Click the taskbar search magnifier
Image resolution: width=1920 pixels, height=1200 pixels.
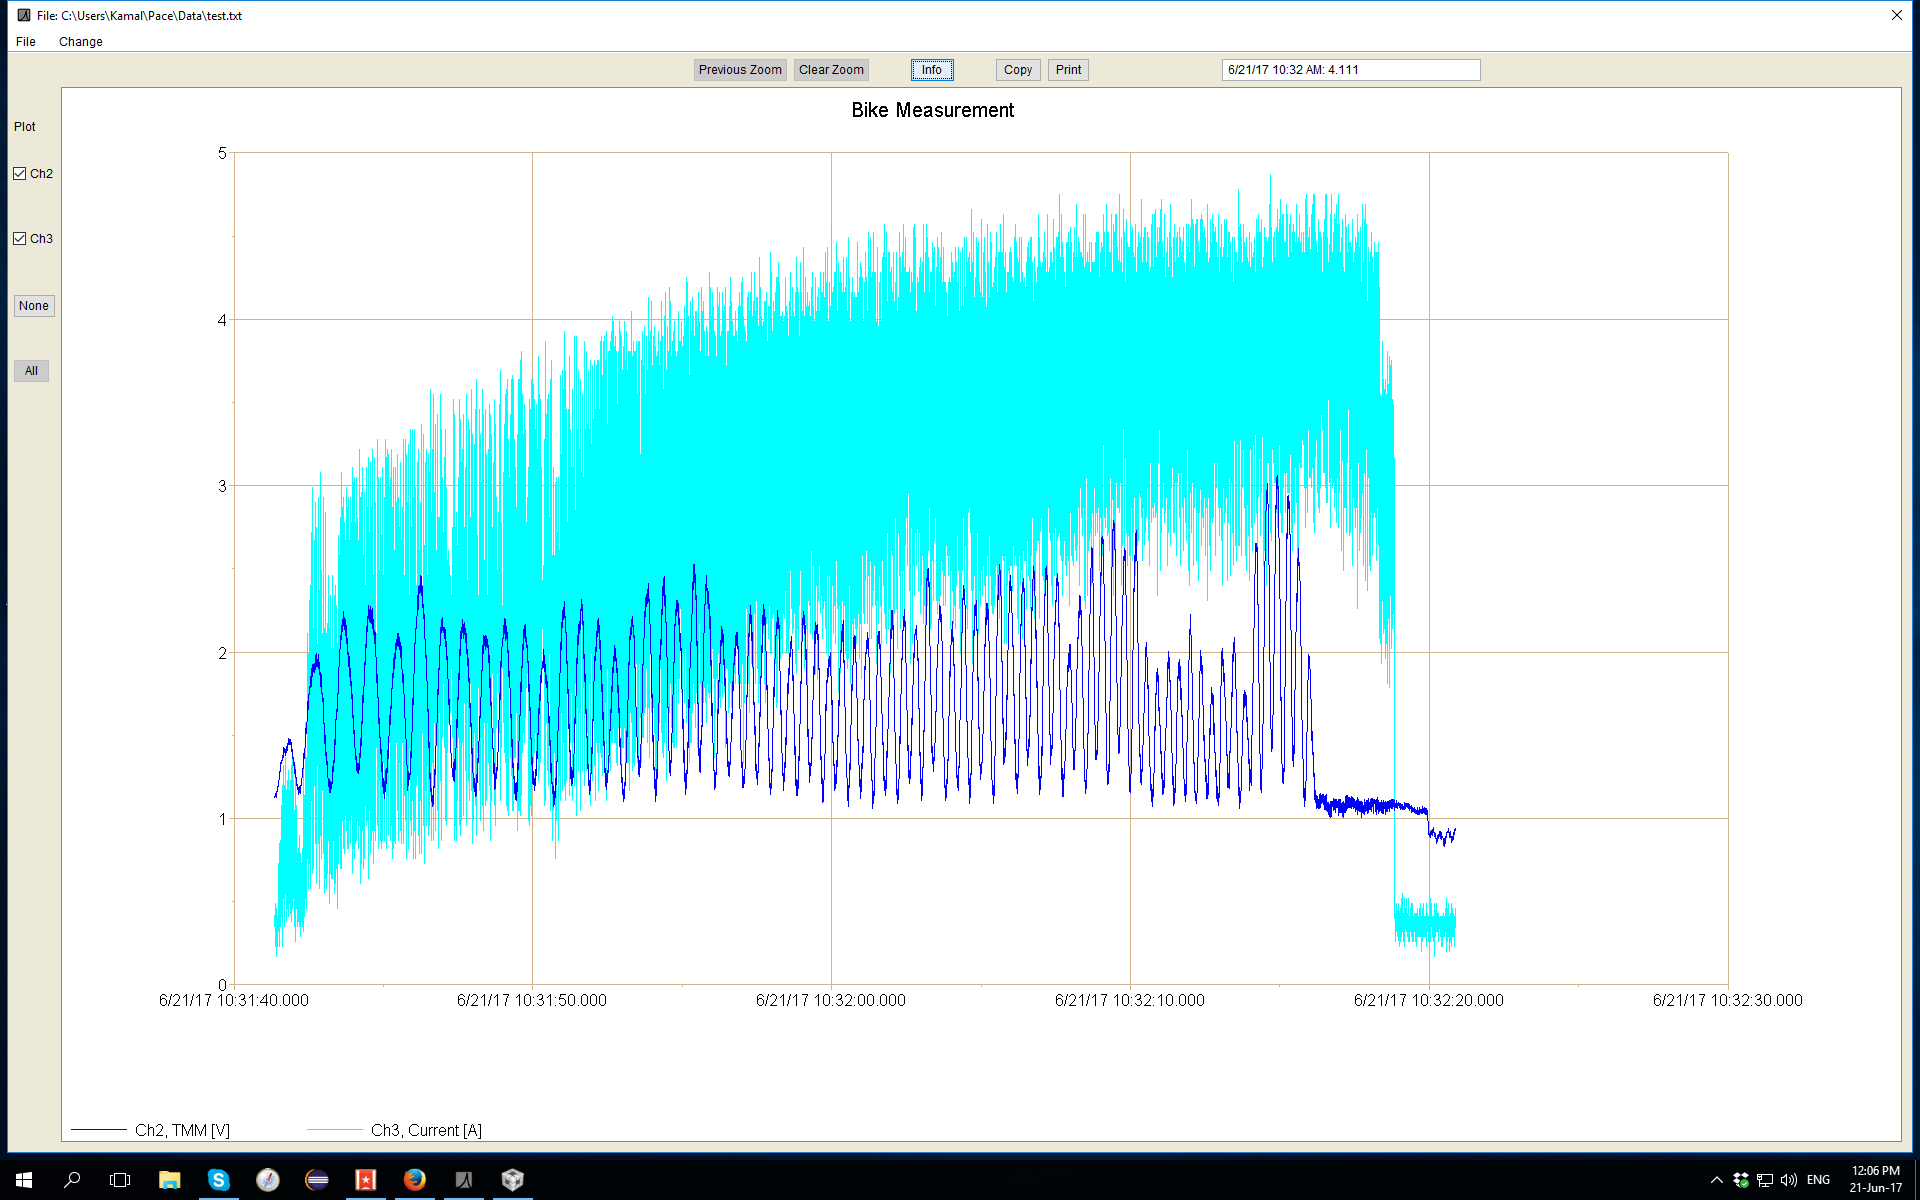72,1180
